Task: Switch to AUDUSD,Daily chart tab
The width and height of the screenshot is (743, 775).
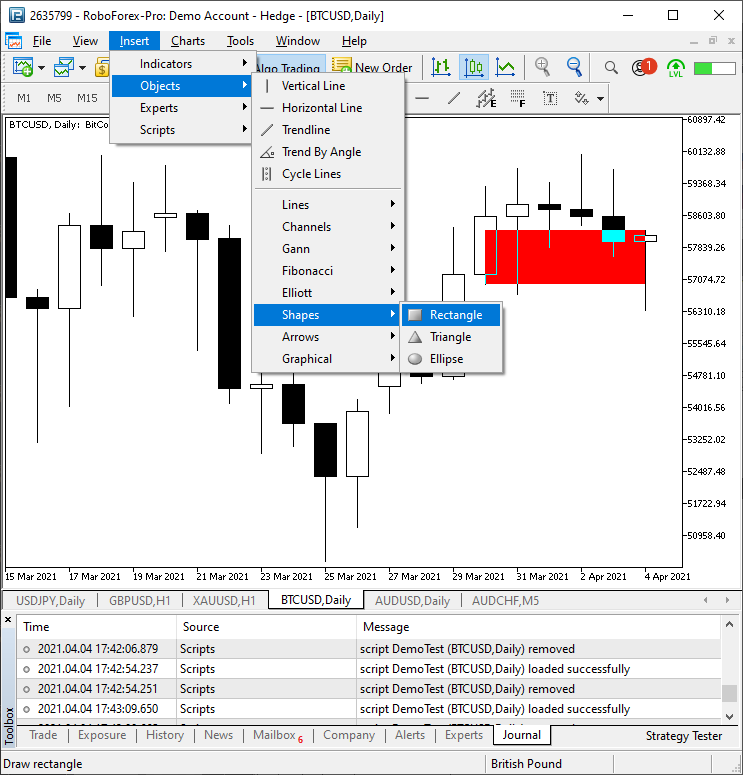Action: (412, 601)
